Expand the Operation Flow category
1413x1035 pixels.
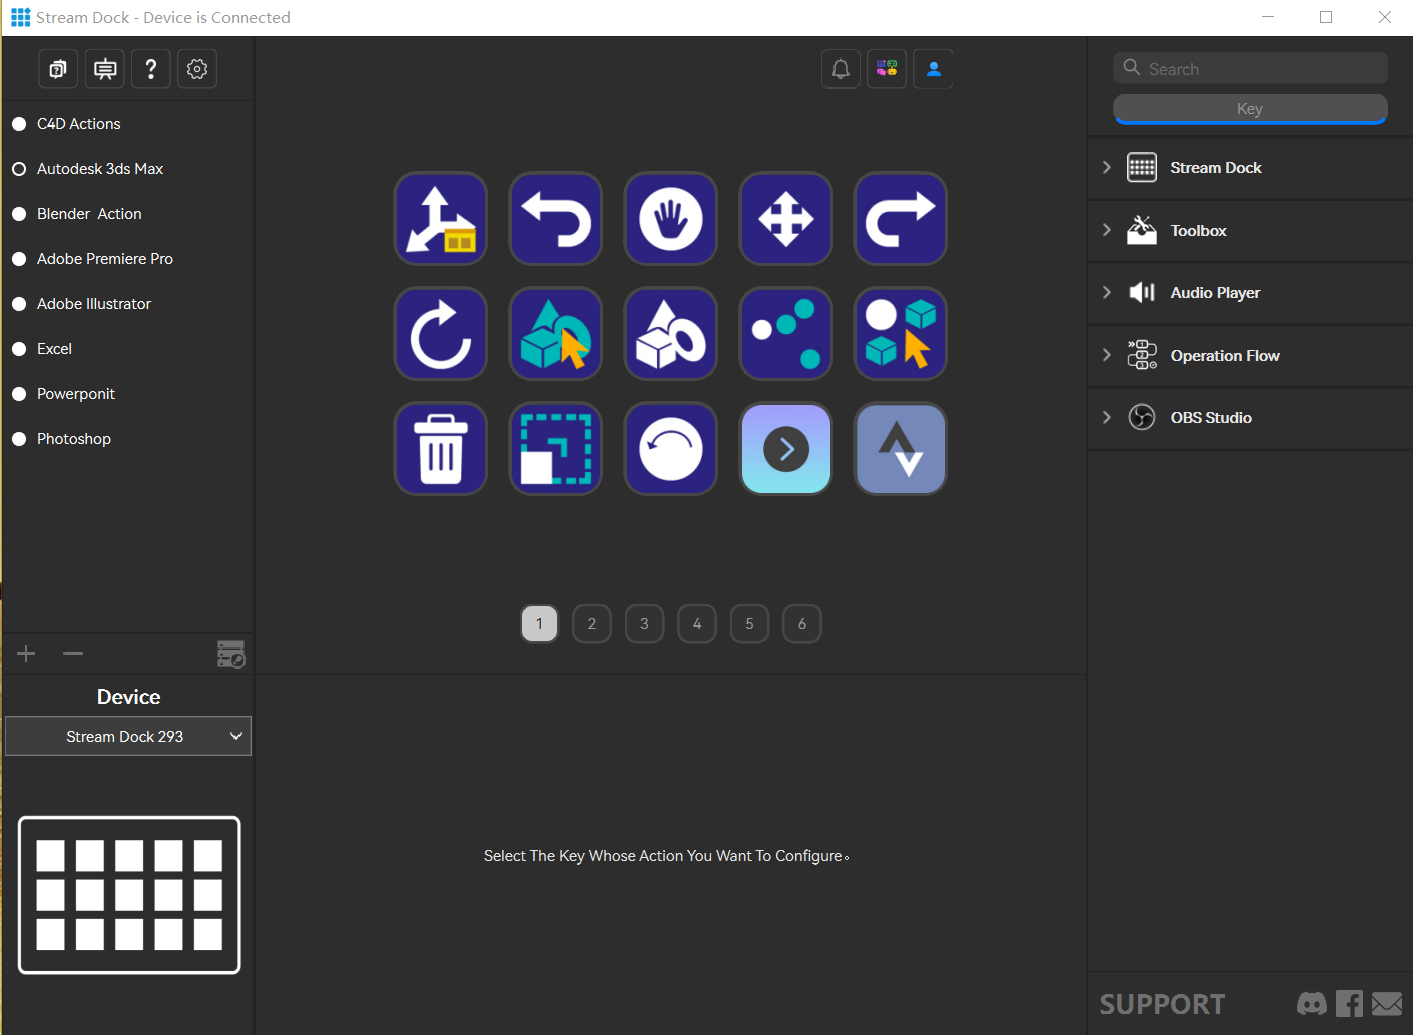point(1250,356)
